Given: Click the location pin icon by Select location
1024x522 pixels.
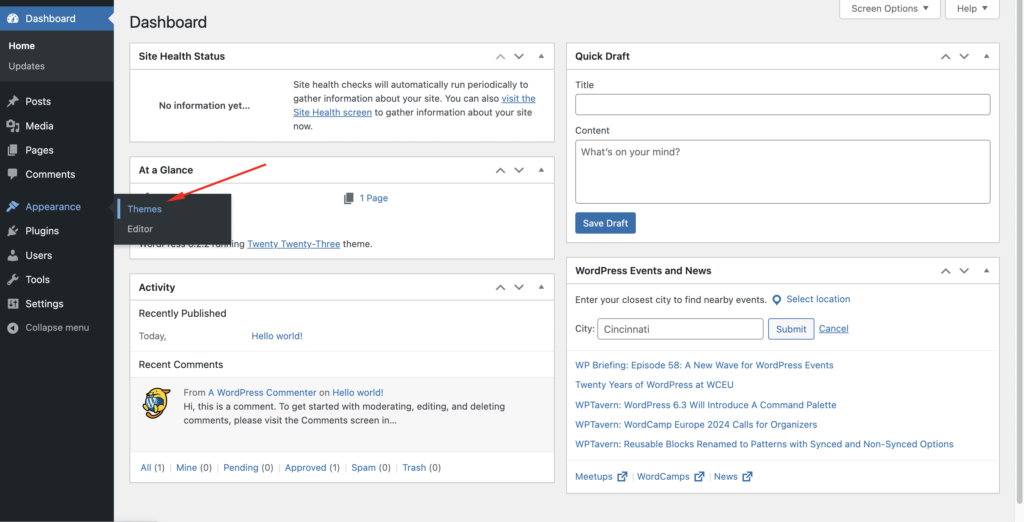Looking at the screenshot, I should (776, 300).
